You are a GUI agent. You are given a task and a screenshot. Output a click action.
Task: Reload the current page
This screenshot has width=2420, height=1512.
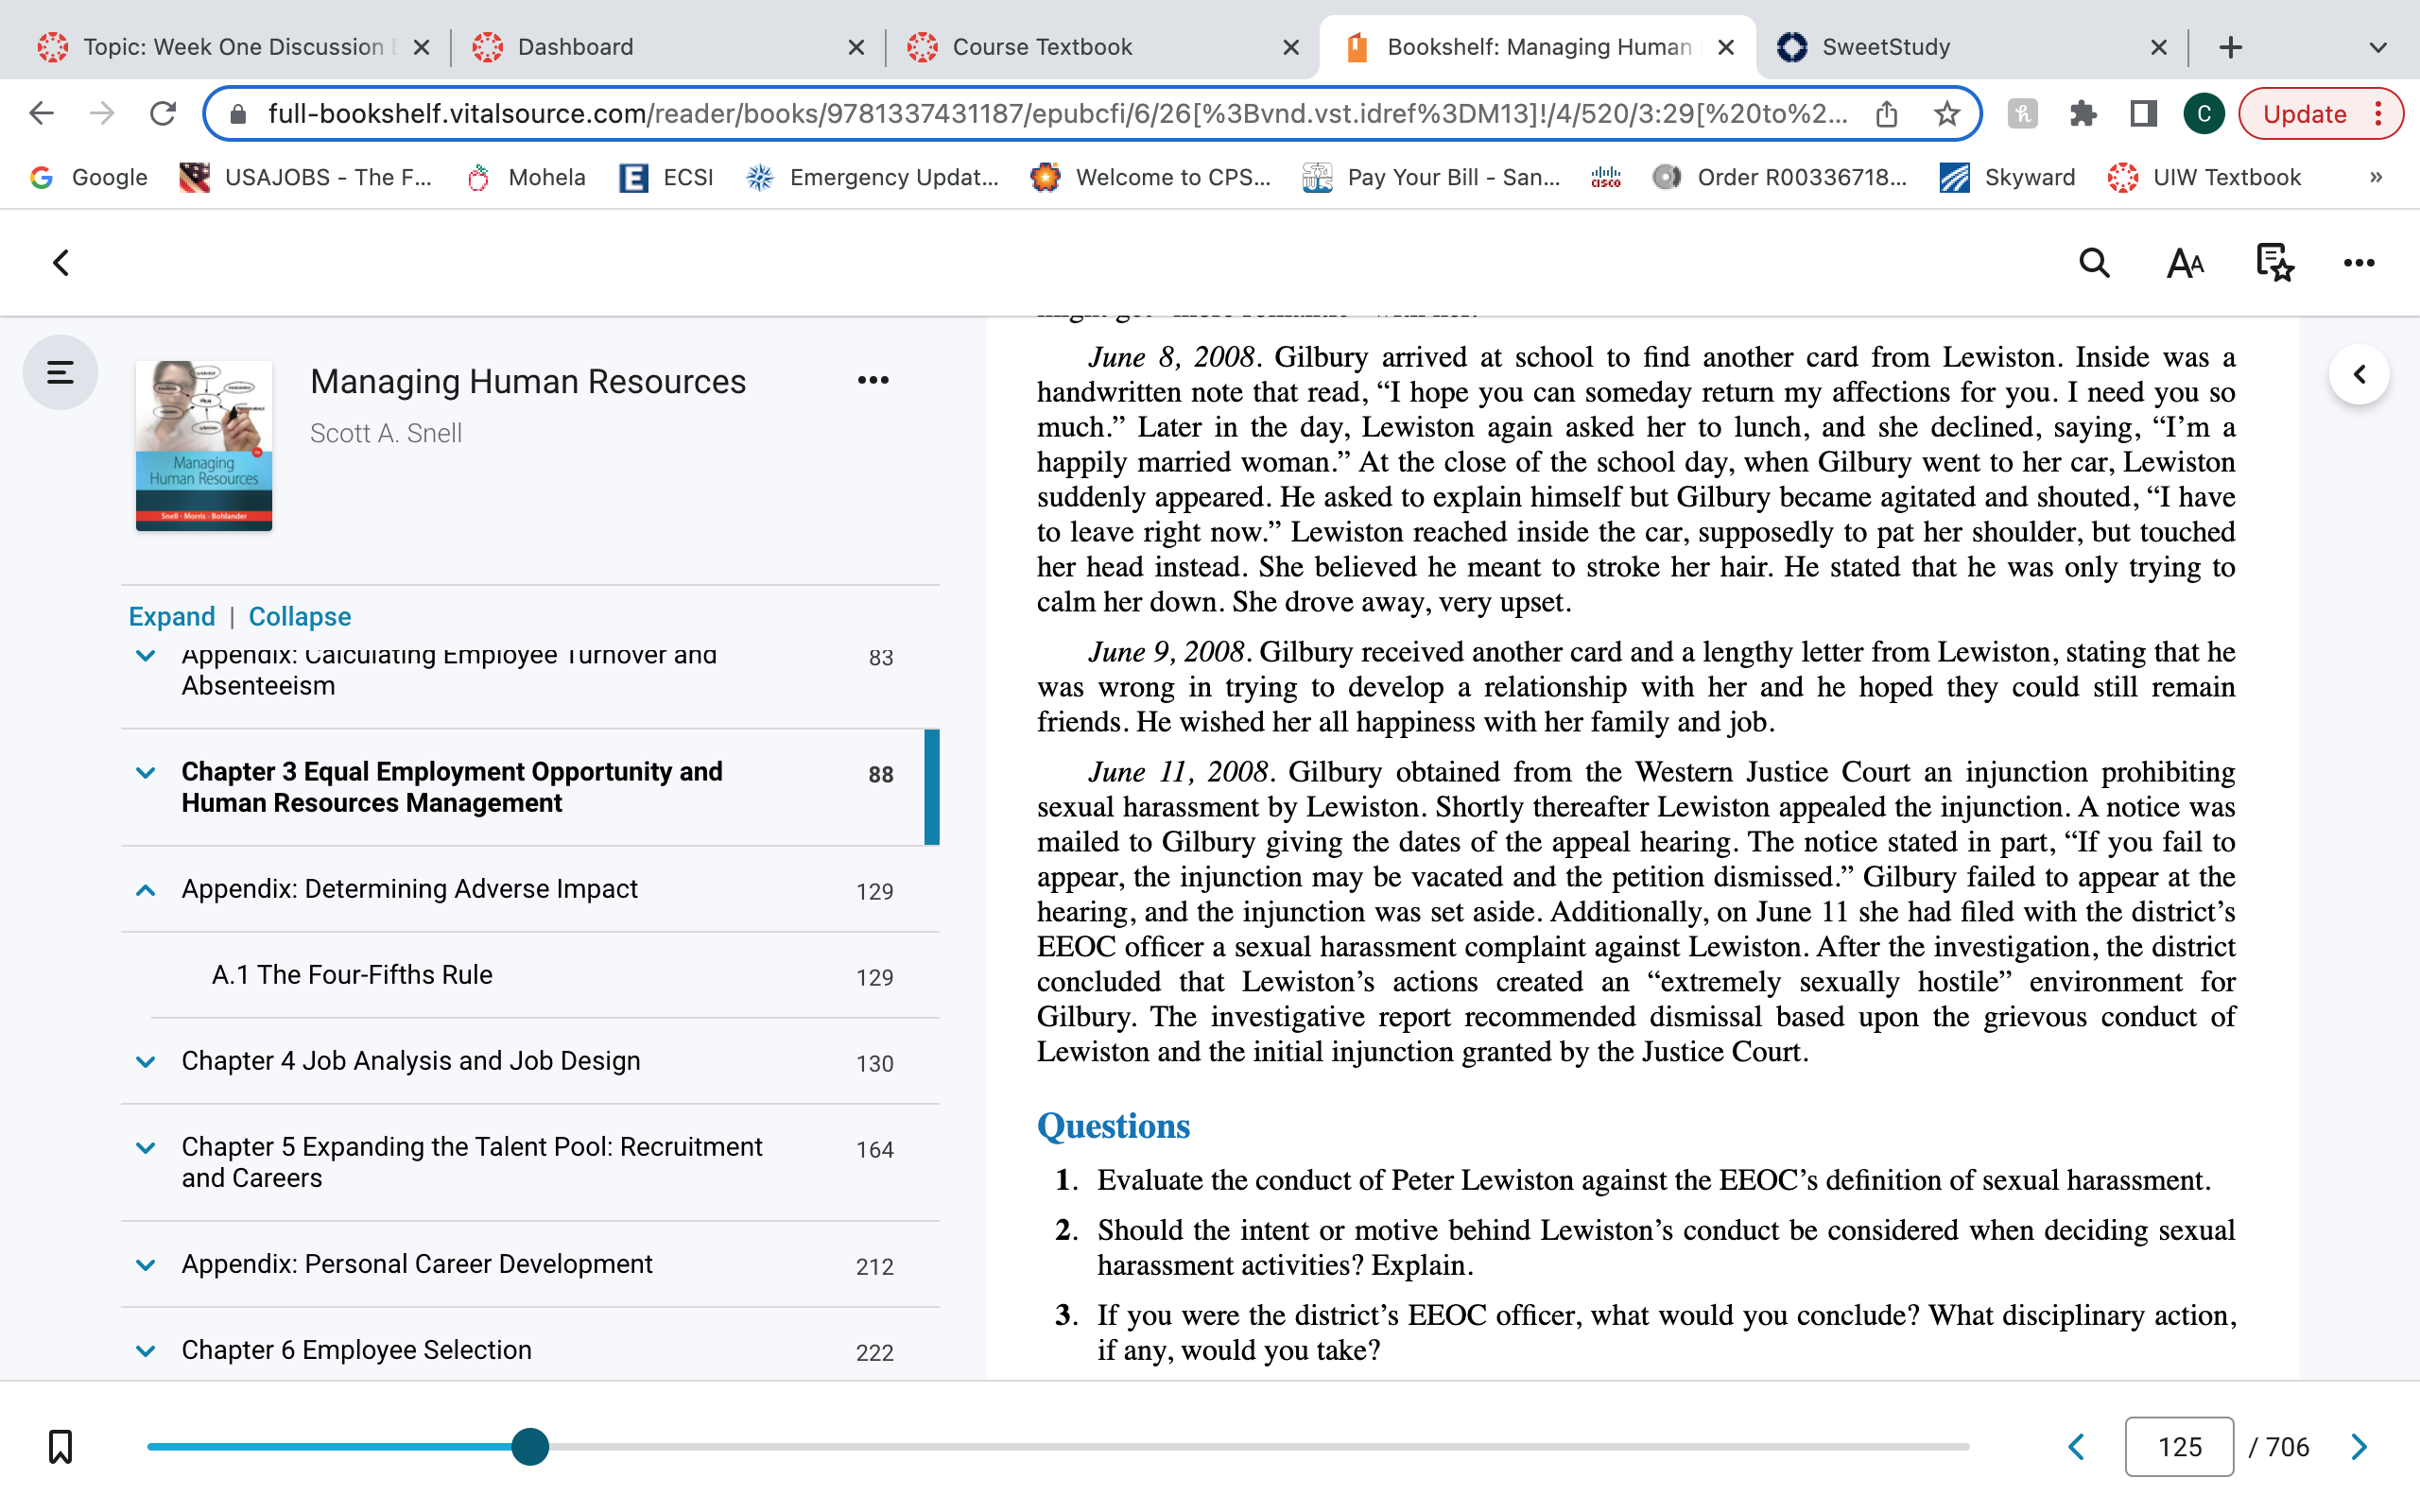[x=163, y=114]
